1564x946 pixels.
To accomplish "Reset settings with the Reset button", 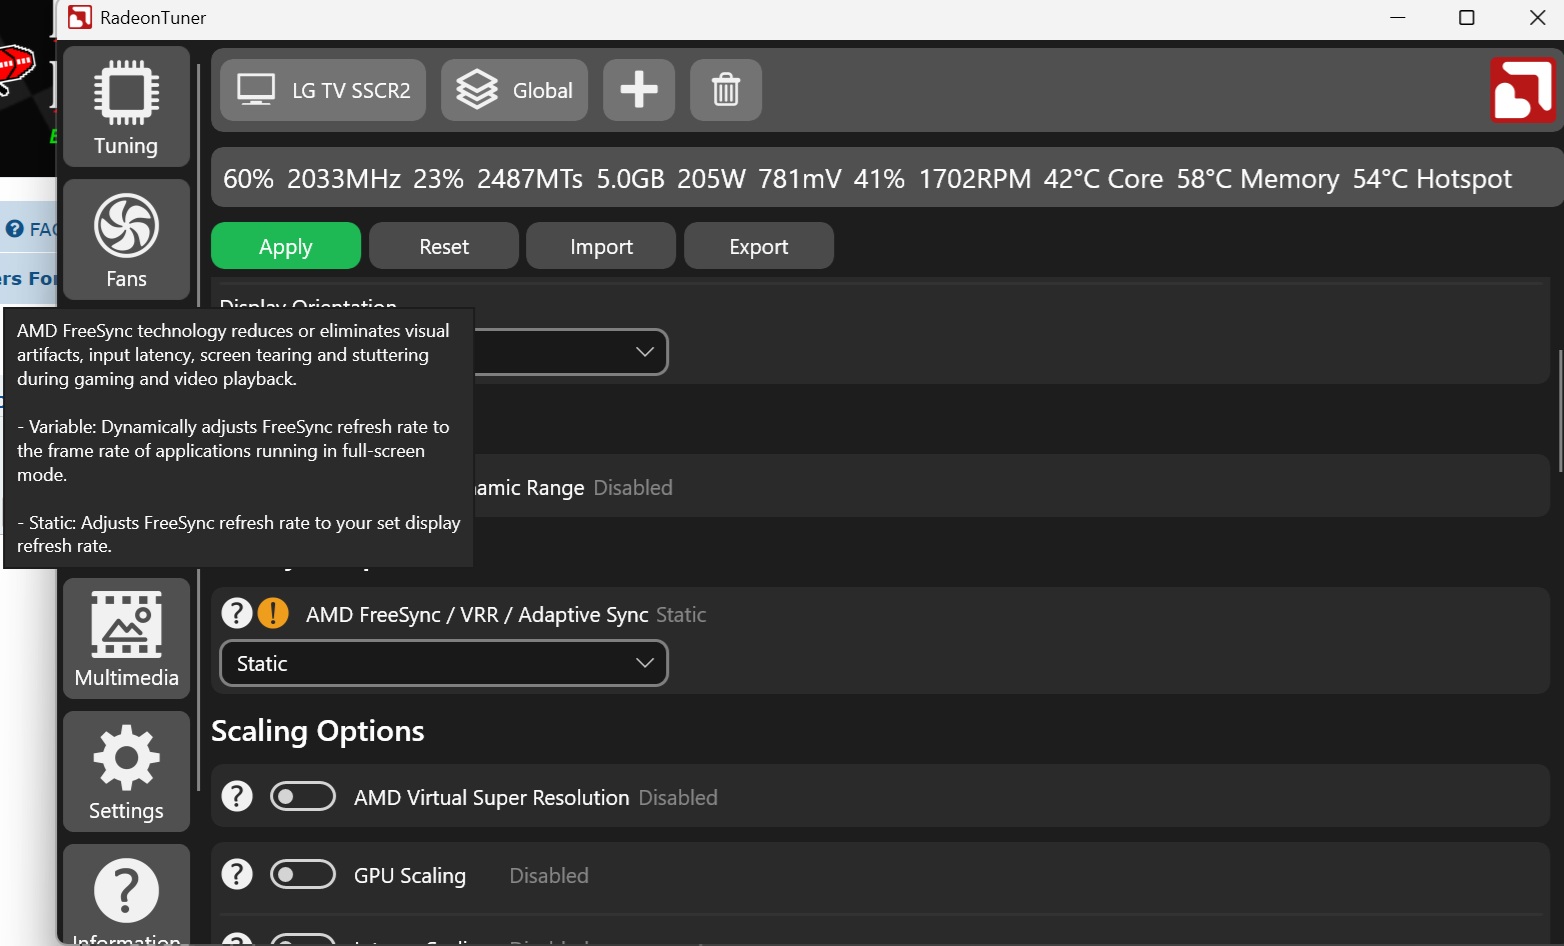I will [444, 246].
